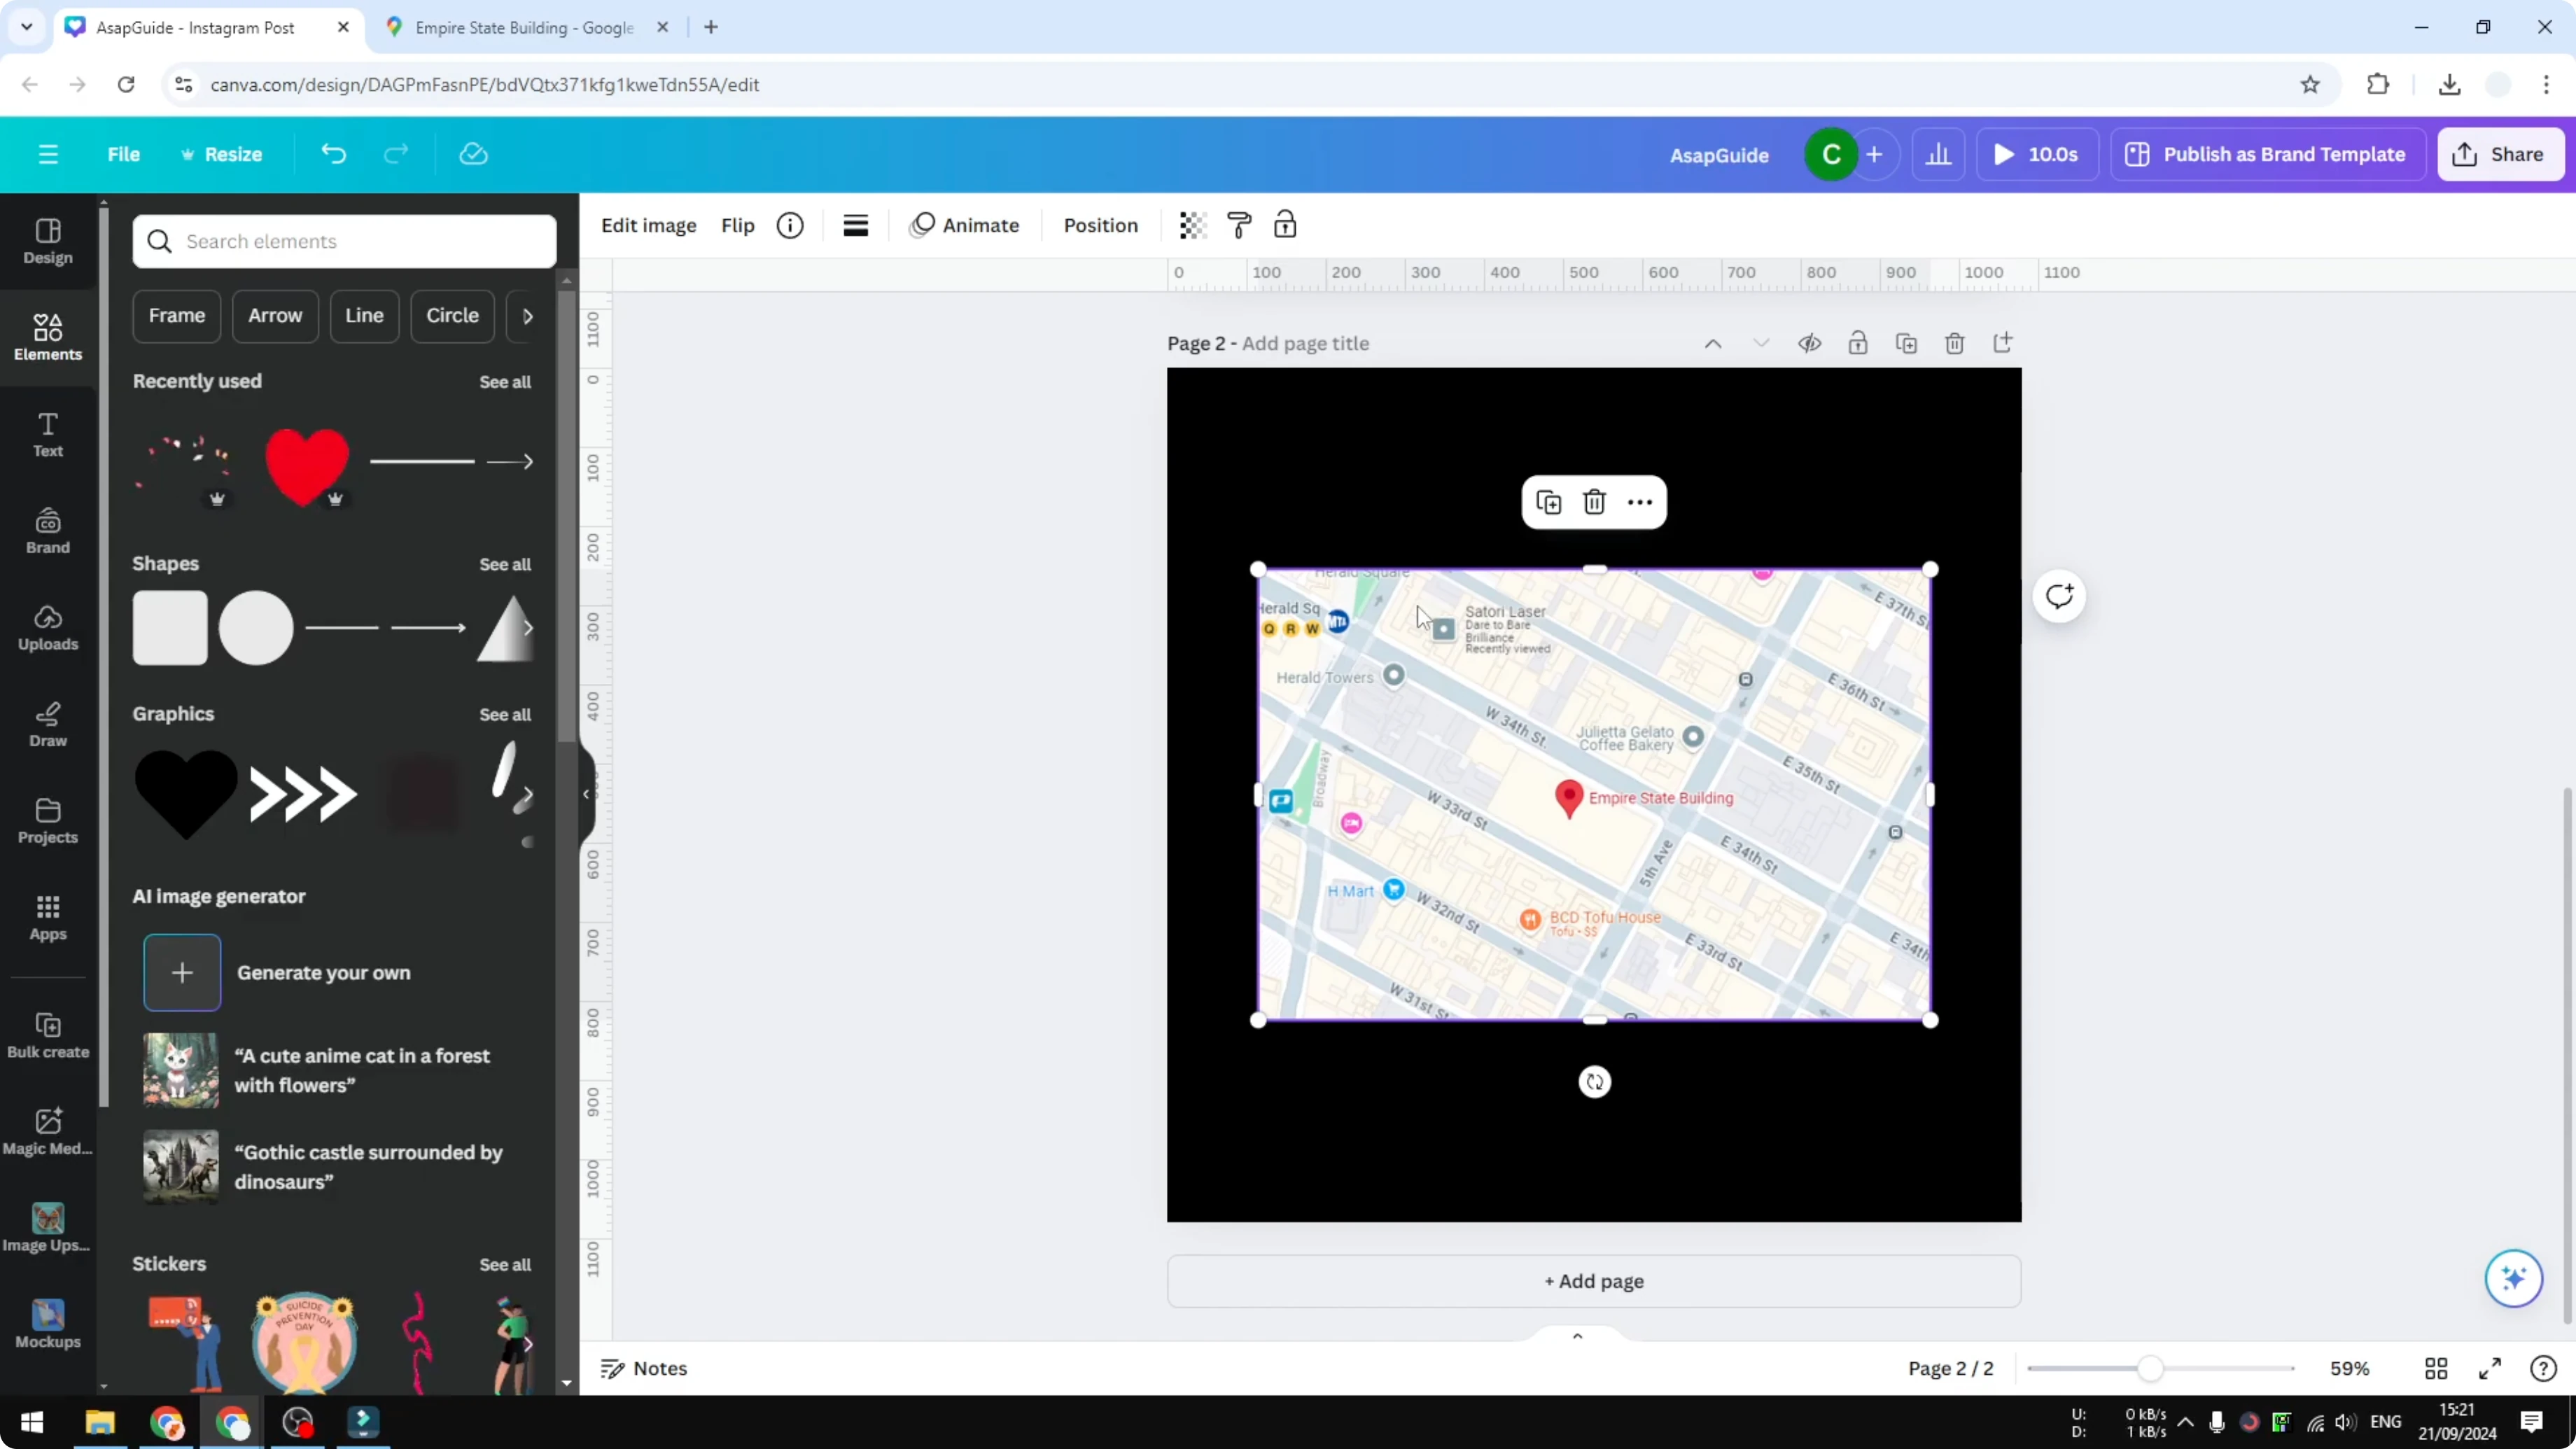Open Edit image options

click(648, 225)
